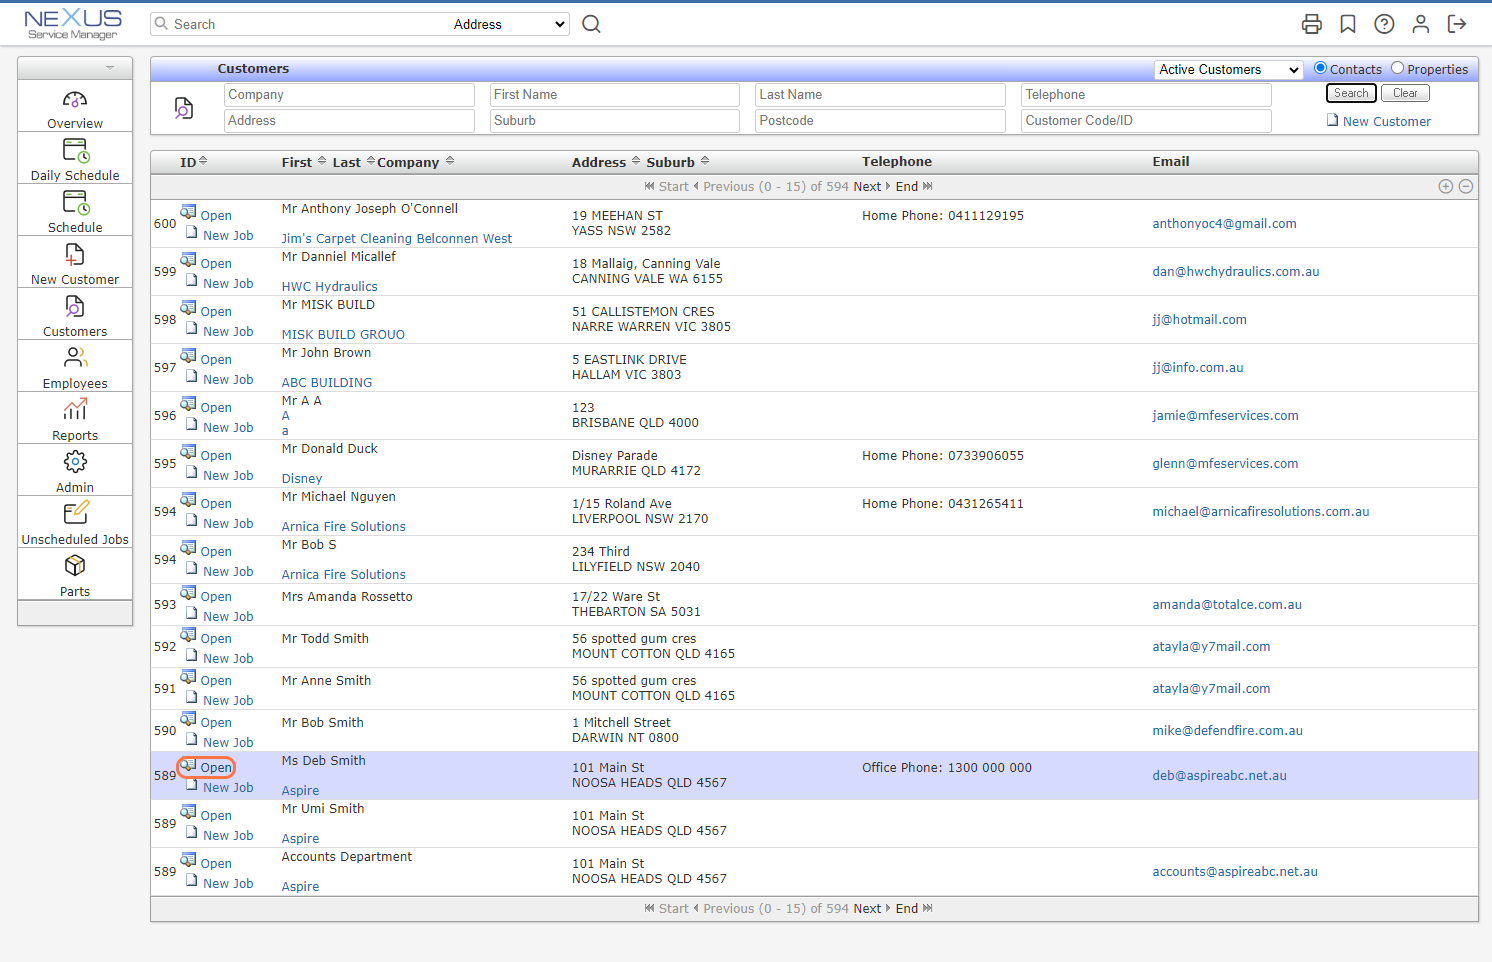
Task: Open help via the question mark icon
Action: 1384,23
